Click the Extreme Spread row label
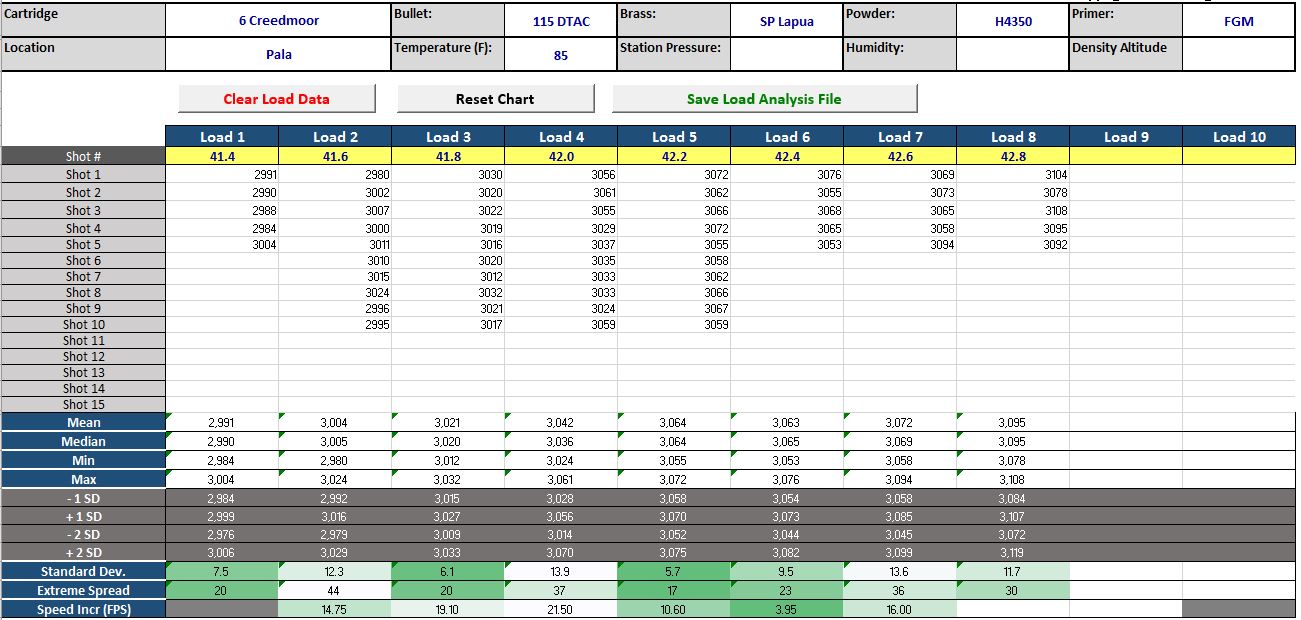 (83, 591)
